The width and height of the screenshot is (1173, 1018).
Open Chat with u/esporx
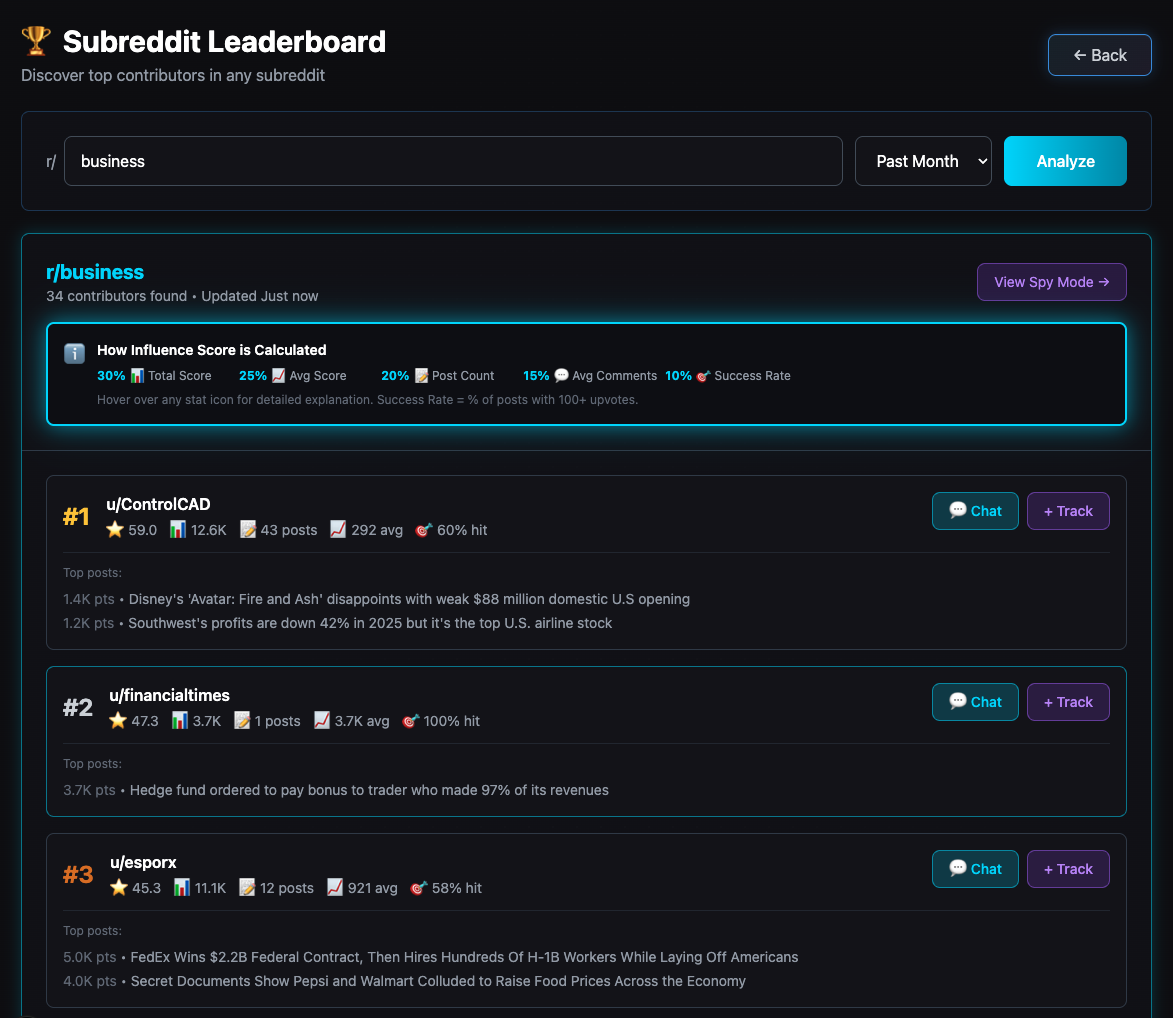point(975,869)
